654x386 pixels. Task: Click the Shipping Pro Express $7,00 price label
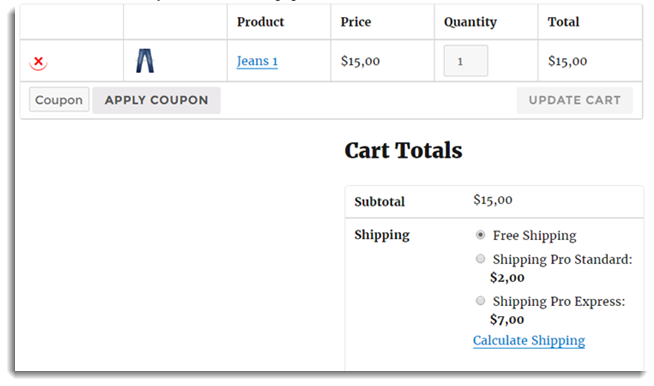(507, 320)
